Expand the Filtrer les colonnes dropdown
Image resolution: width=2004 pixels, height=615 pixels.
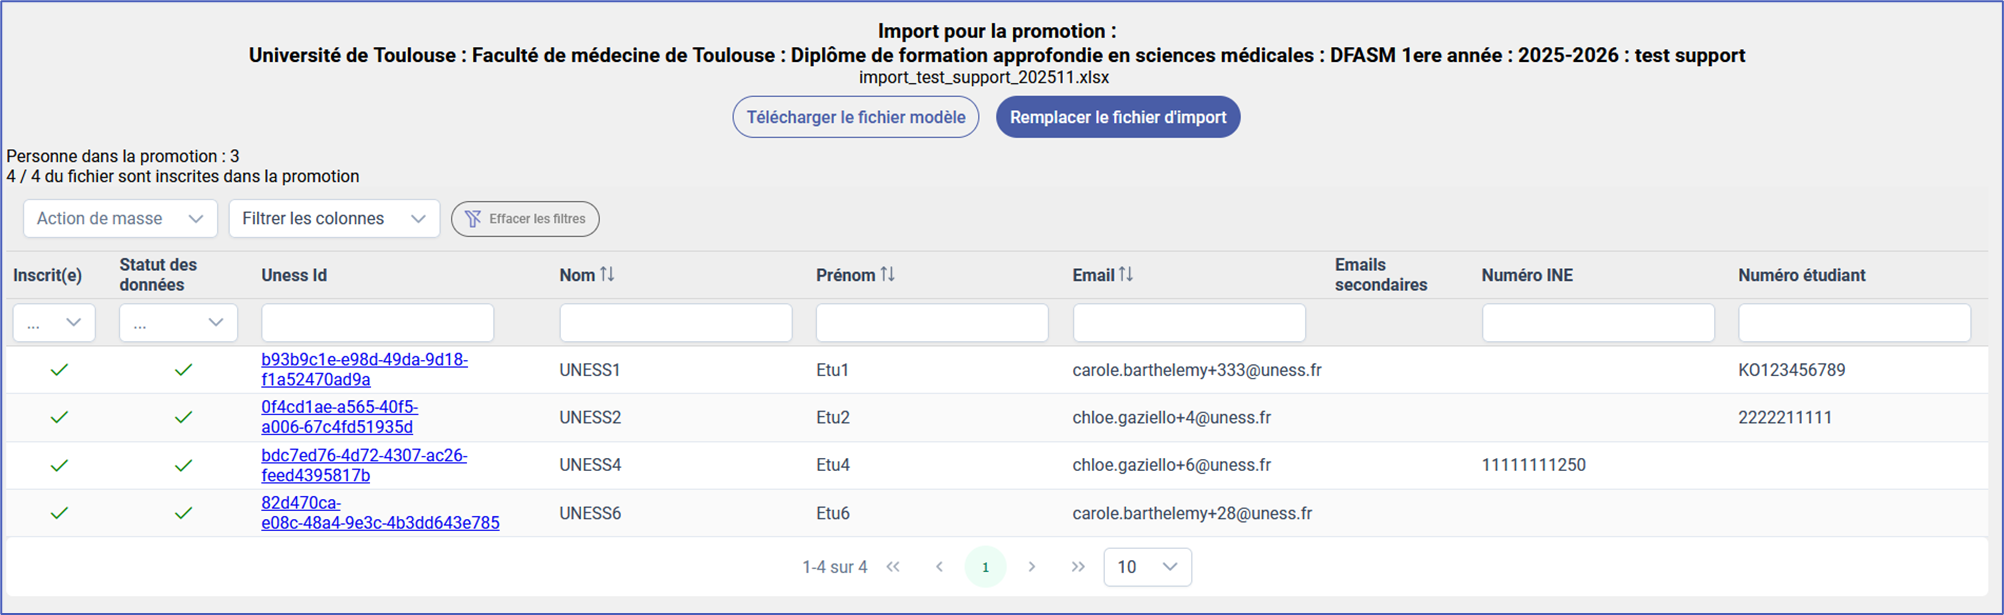[x=334, y=219]
